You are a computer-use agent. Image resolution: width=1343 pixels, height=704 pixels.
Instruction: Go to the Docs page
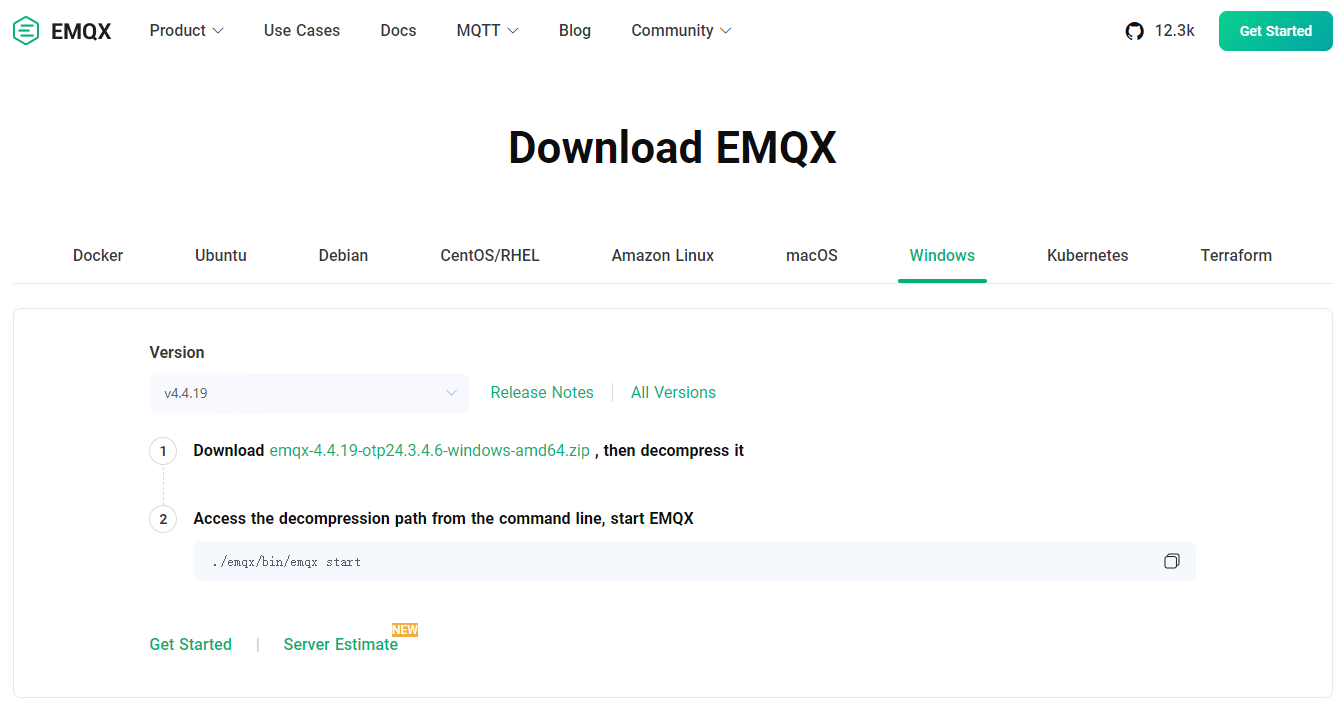398,31
